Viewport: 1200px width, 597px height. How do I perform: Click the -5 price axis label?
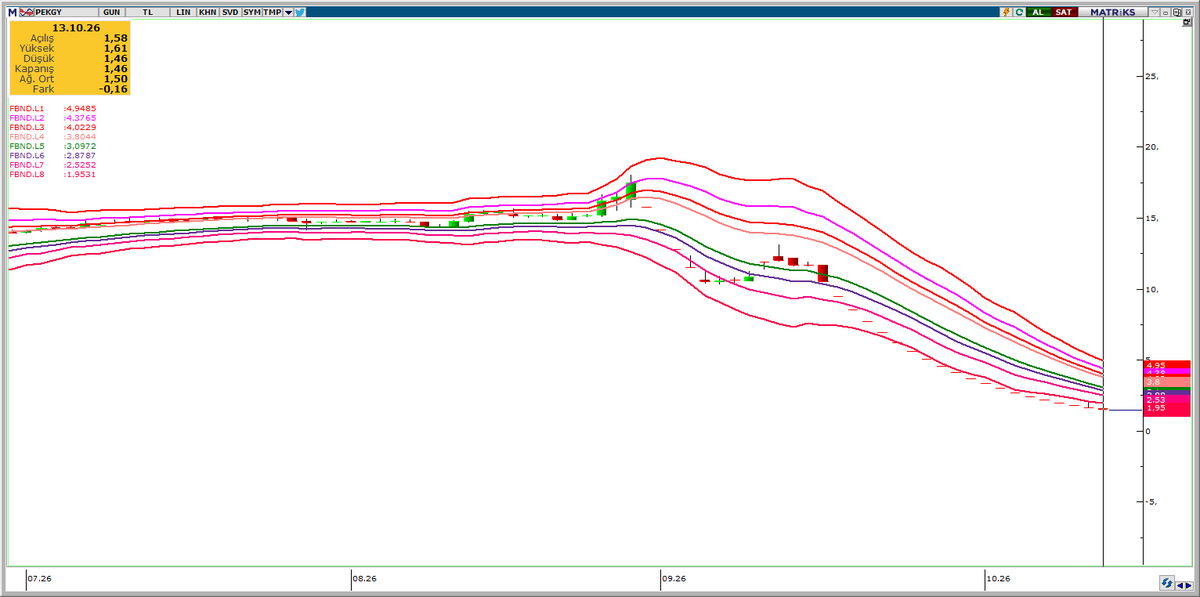1151,502
